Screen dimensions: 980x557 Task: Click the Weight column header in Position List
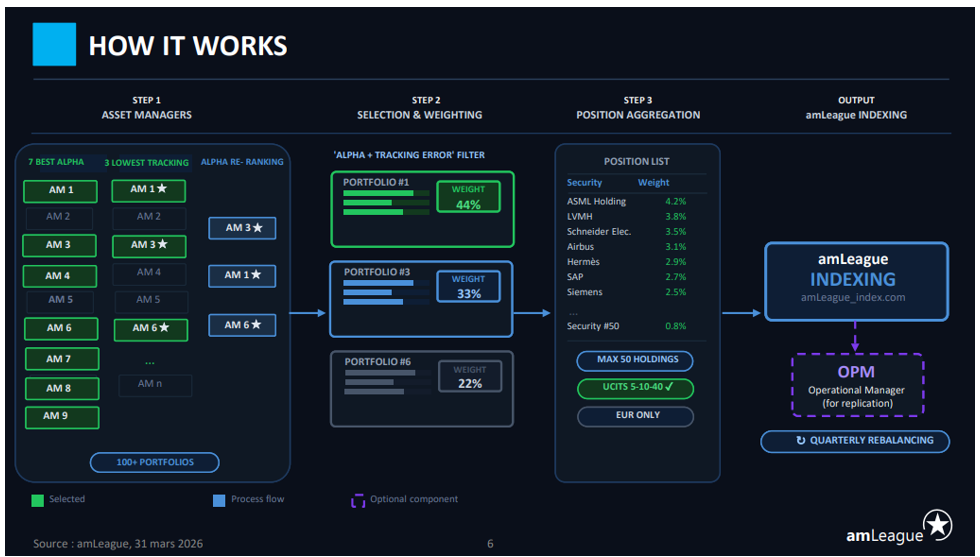pyautogui.click(x=653, y=183)
